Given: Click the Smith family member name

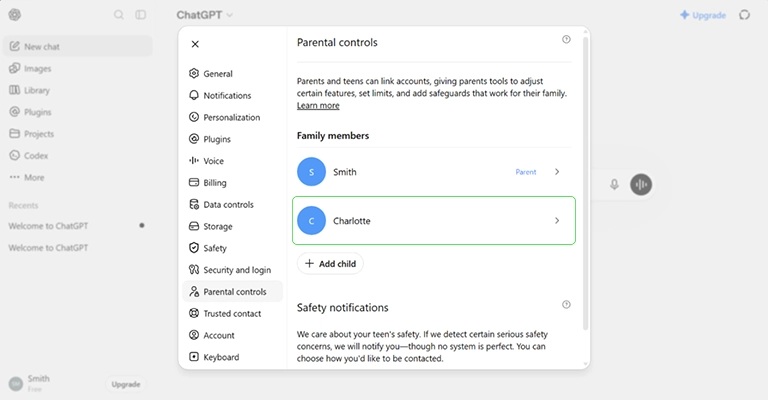Looking at the screenshot, I should 345,172.
